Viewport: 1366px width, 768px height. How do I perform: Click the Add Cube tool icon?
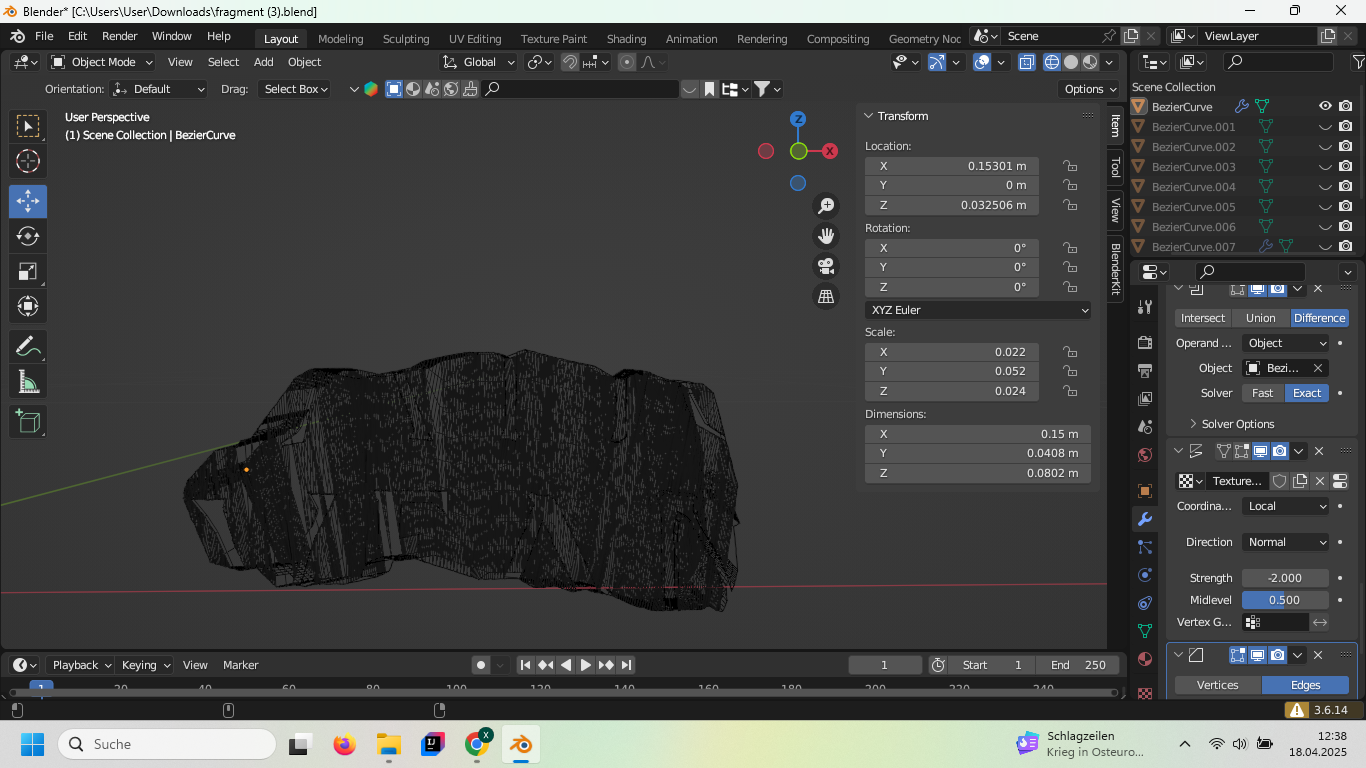(28, 421)
